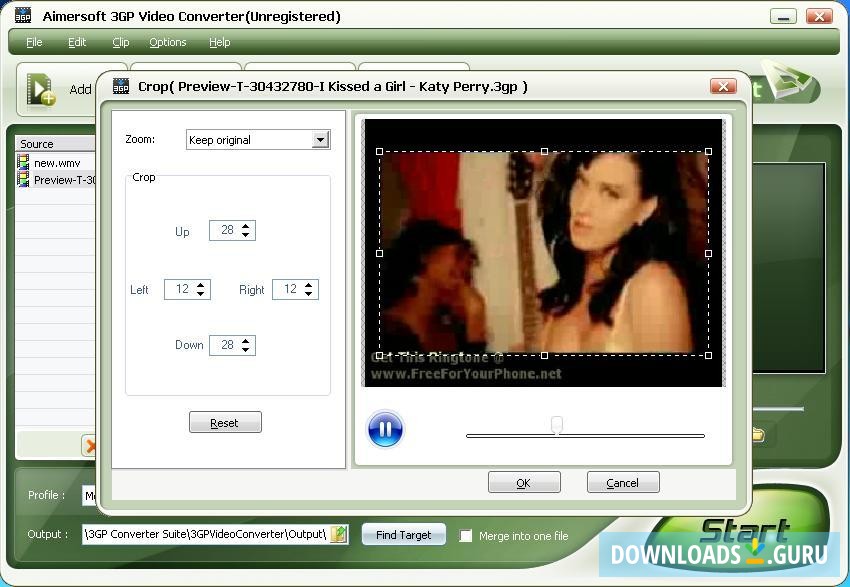Open the Clip menu
The width and height of the screenshot is (850, 587).
120,42
